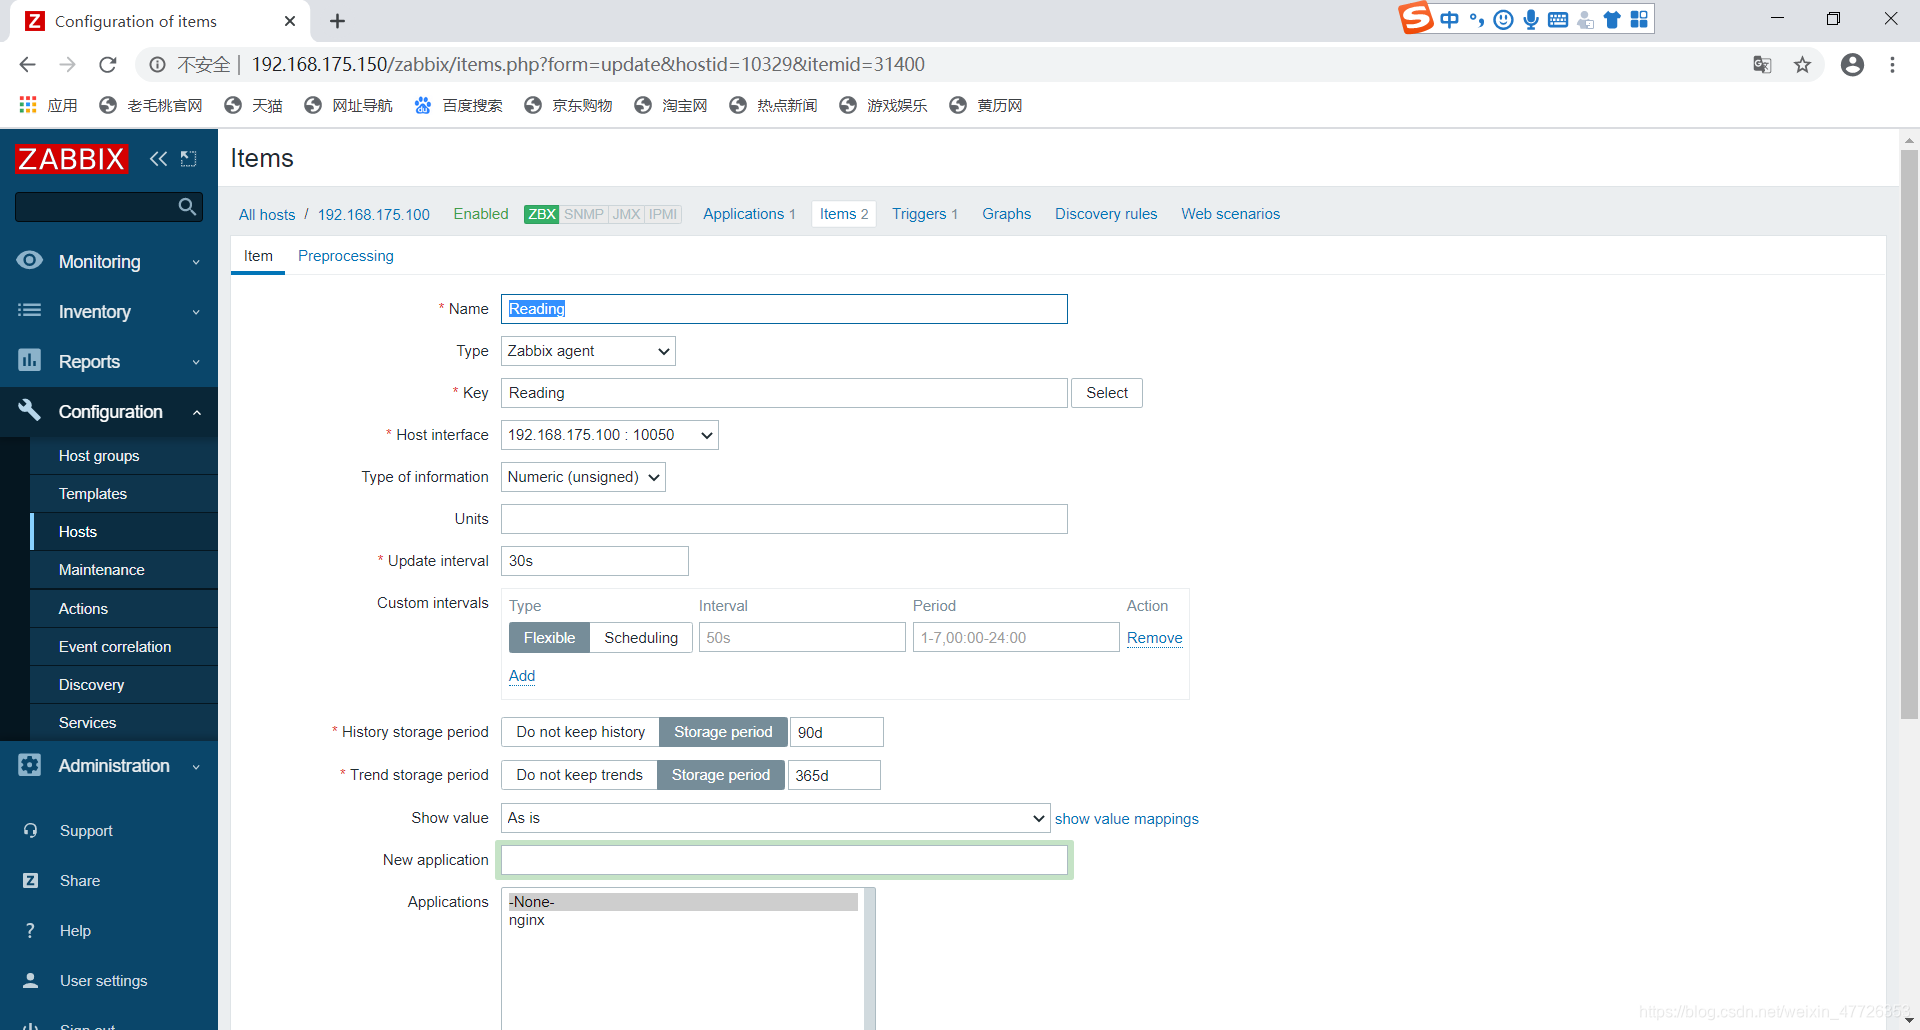
Task: Click the IME microphone icon
Action: coord(1531,19)
